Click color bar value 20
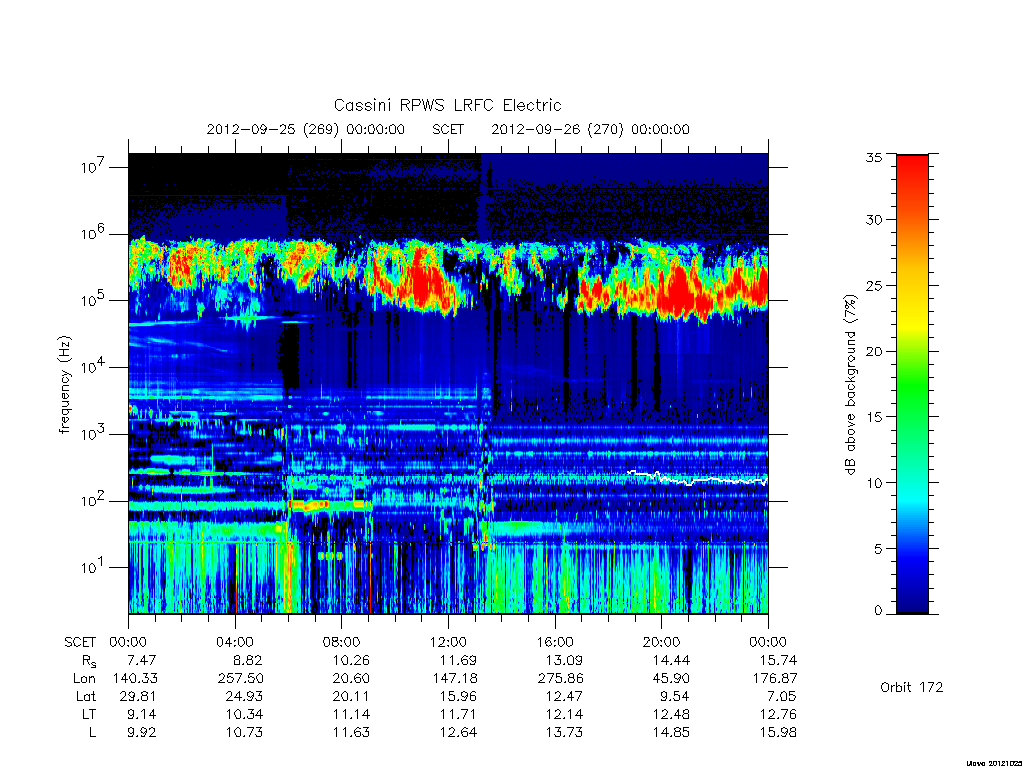1024x768 pixels. [873, 351]
